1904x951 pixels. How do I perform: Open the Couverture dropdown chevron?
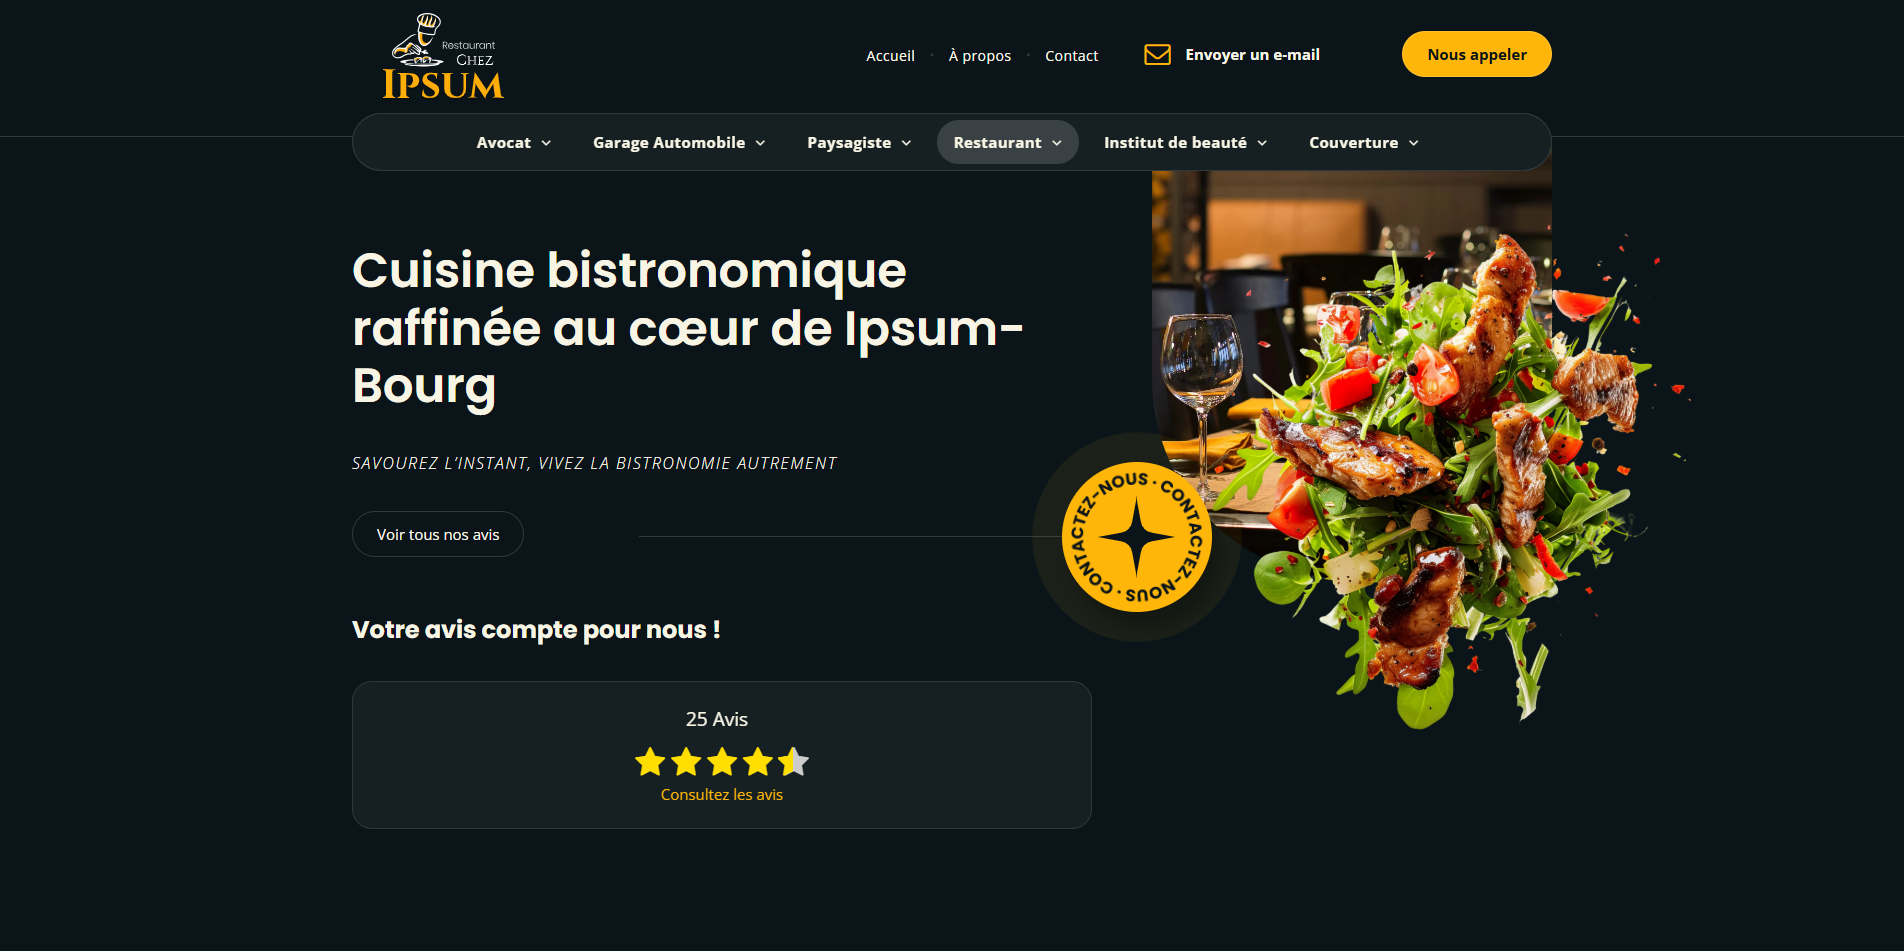pyautogui.click(x=1414, y=143)
